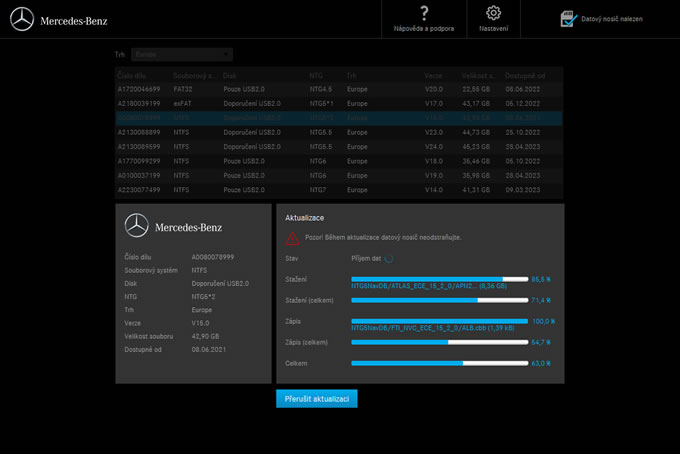Click the 44,73 GB size cell
This screenshot has height=454, width=680.
[x=476, y=132]
